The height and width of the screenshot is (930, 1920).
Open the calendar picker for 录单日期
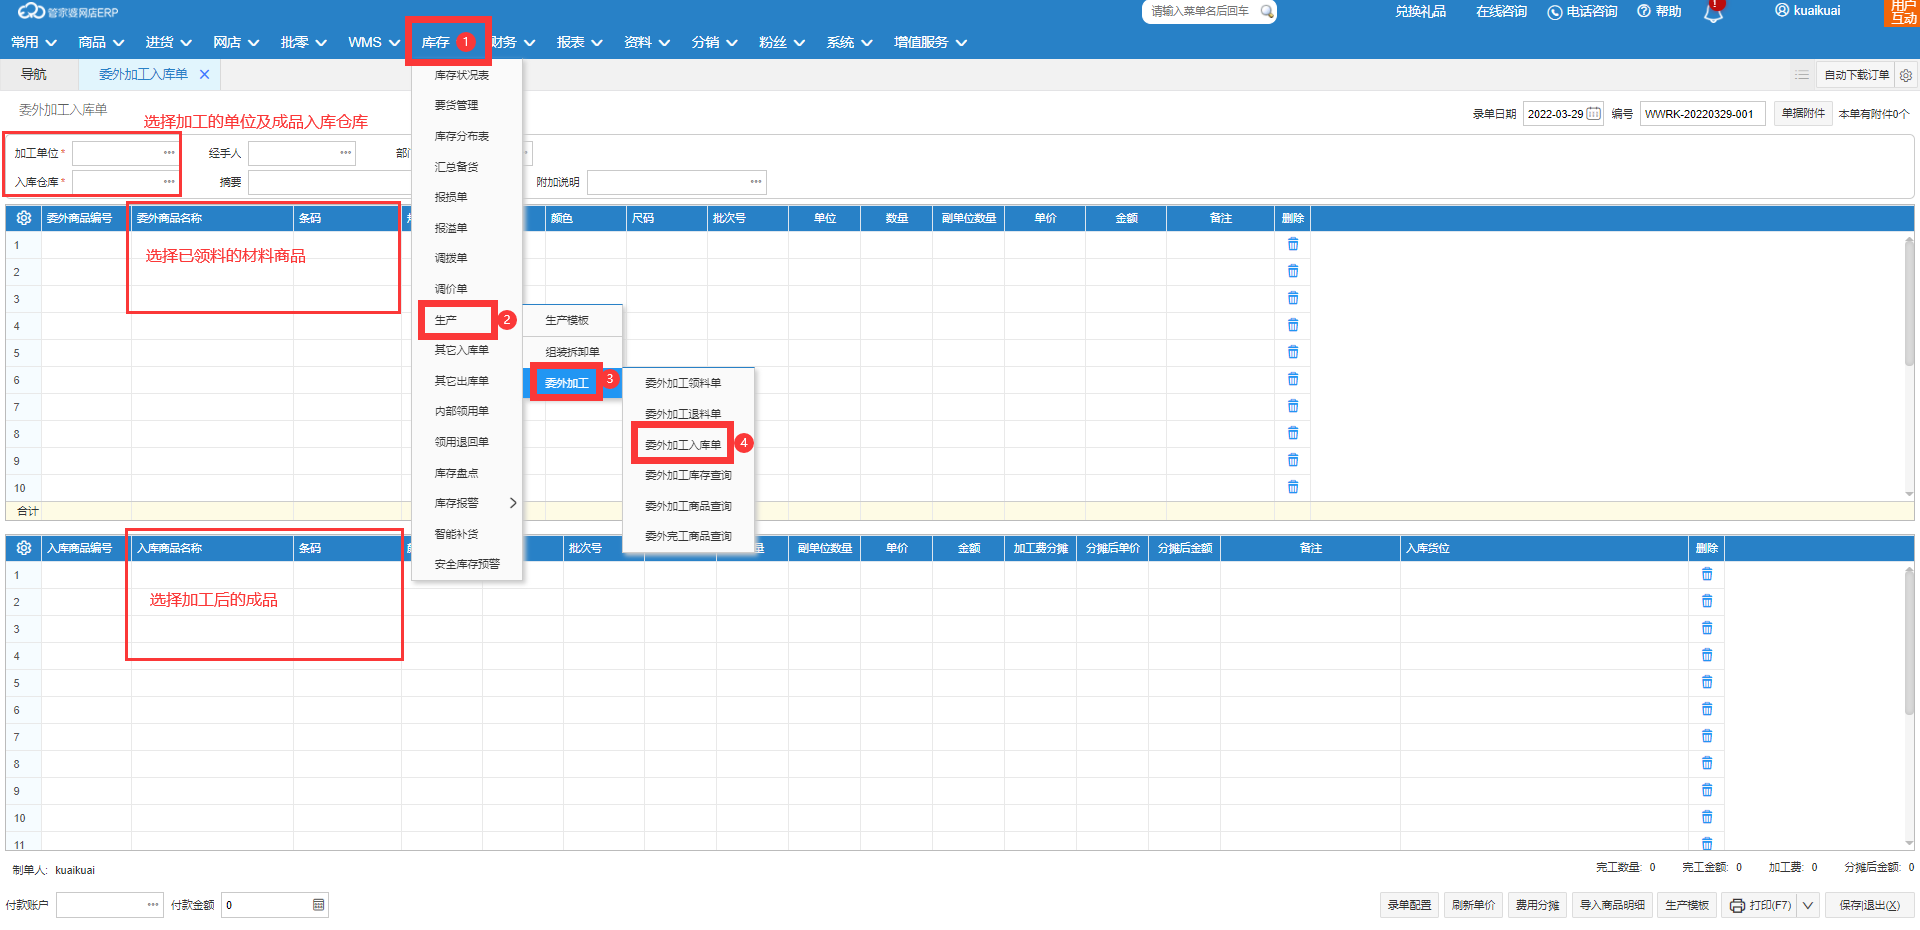tap(1594, 114)
